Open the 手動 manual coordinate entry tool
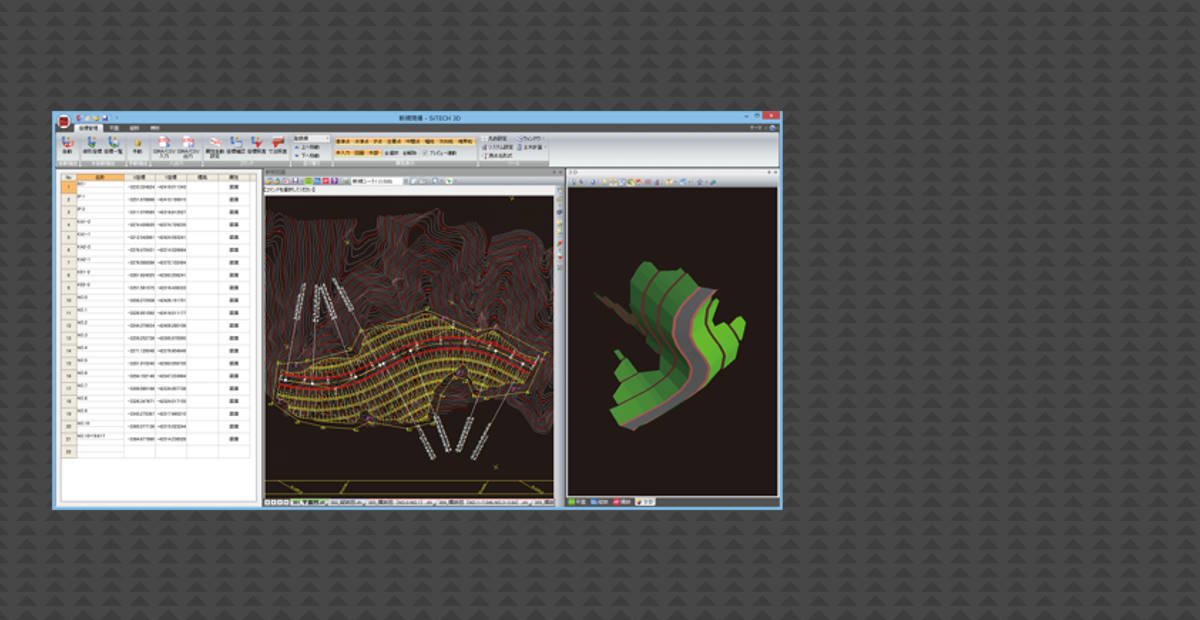The image size is (1200, 620). pos(138,142)
